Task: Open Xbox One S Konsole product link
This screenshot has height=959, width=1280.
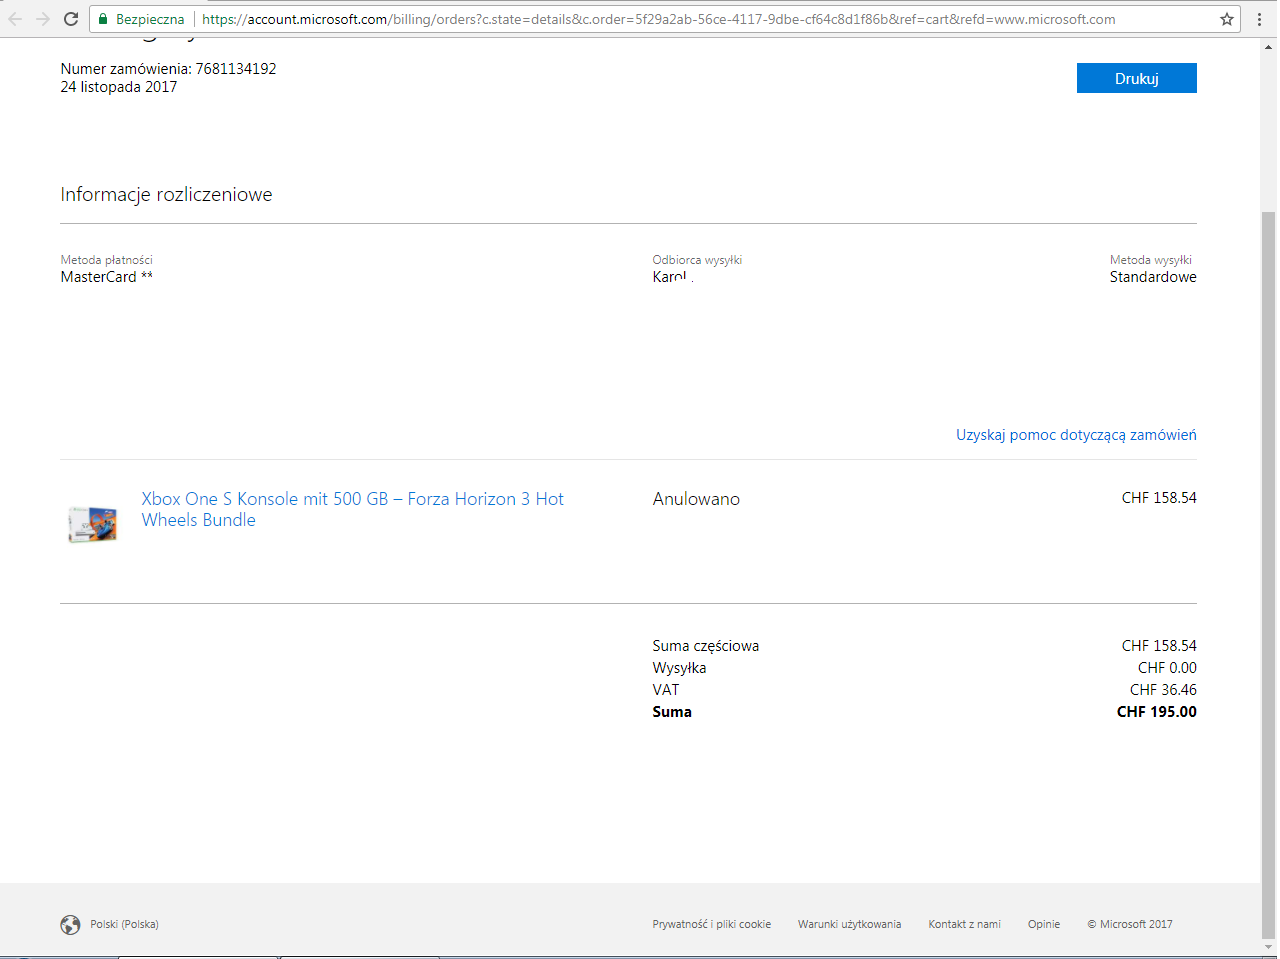Action: click(353, 509)
